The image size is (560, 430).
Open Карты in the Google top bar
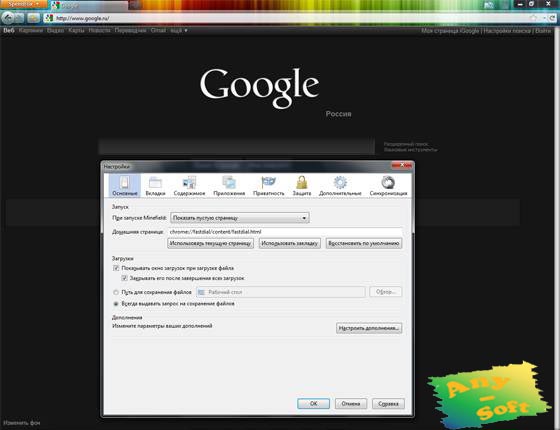click(x=76, y=30)
